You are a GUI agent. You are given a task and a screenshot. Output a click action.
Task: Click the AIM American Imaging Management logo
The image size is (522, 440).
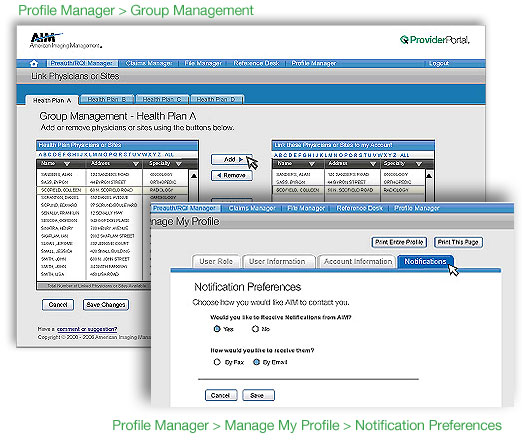point(65,41)
